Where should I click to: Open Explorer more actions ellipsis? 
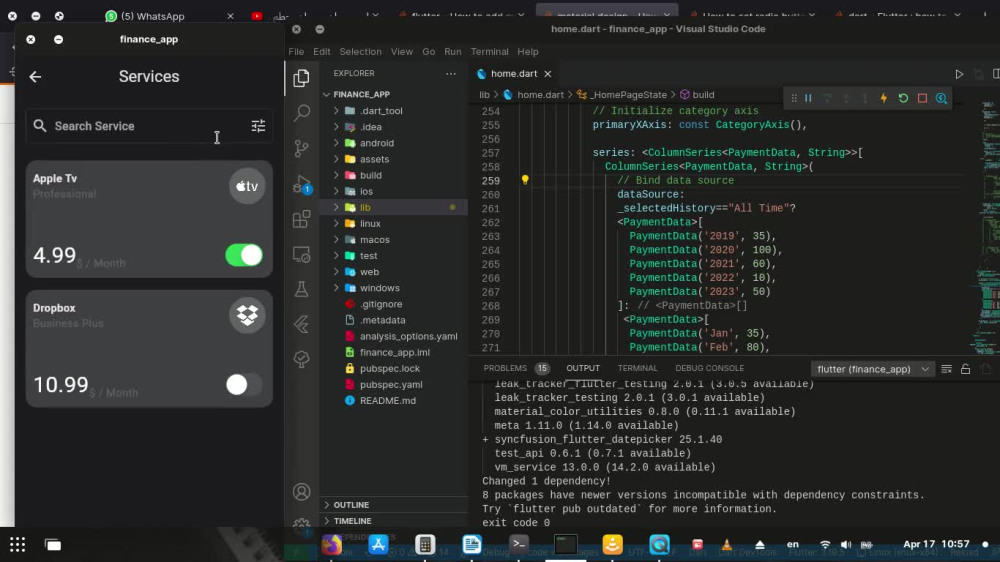click(451, 73)
